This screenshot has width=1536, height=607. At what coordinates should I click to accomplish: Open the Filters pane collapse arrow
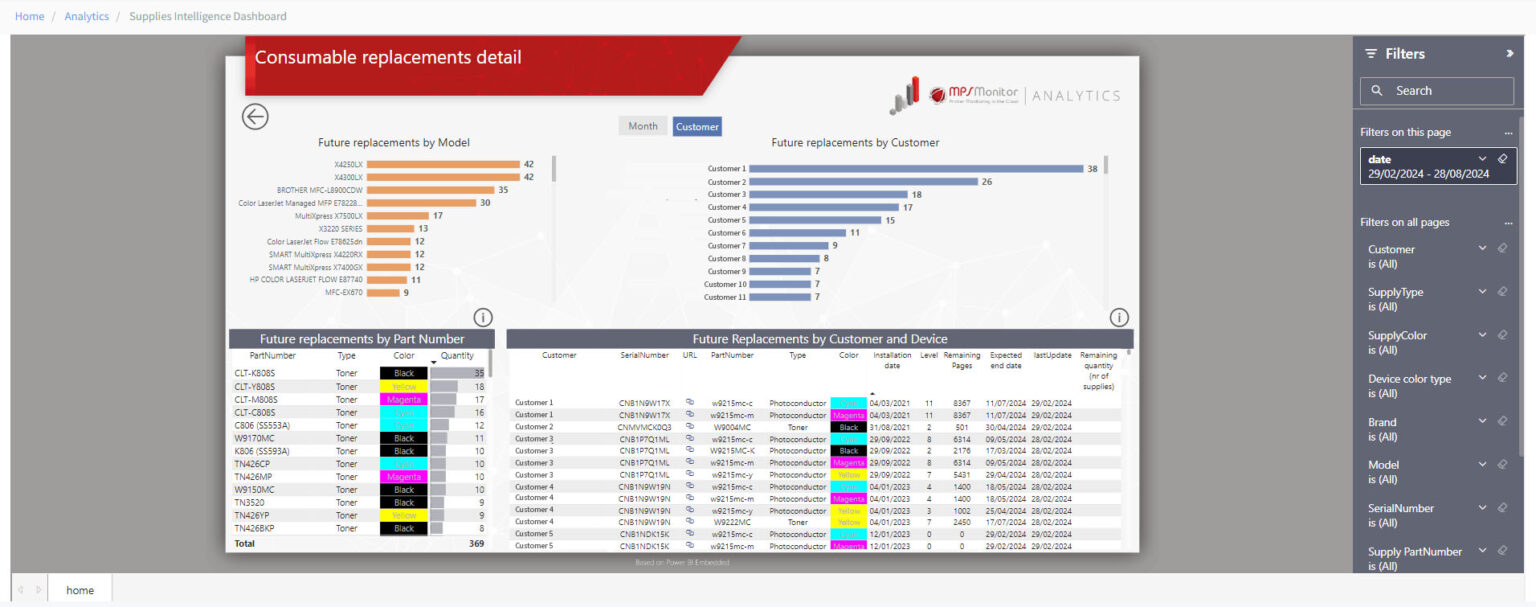[1510, 53]
